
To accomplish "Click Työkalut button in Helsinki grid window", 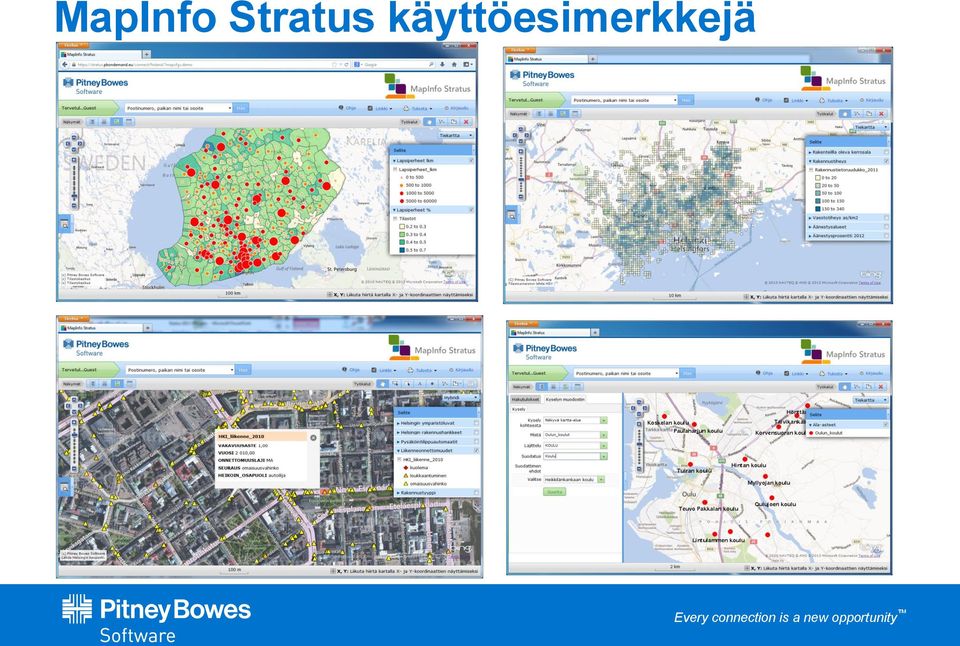I will pyautogui.click(x=825, y=114).
